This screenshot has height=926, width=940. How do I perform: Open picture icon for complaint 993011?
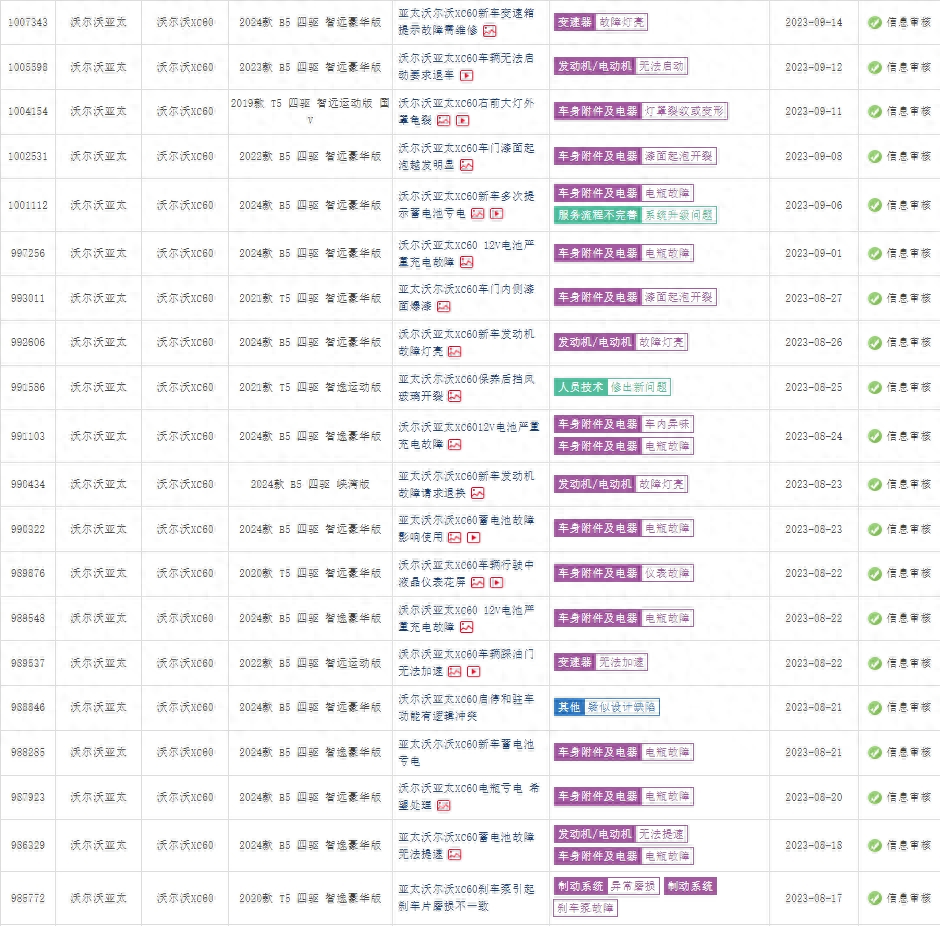pos(444,307)
